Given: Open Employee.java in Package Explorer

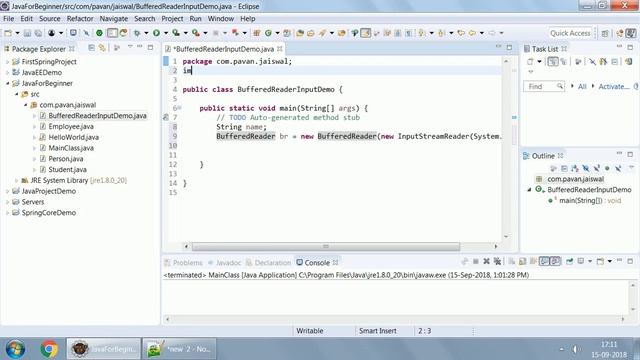Looking at the screenshot, I should (71, 127).
